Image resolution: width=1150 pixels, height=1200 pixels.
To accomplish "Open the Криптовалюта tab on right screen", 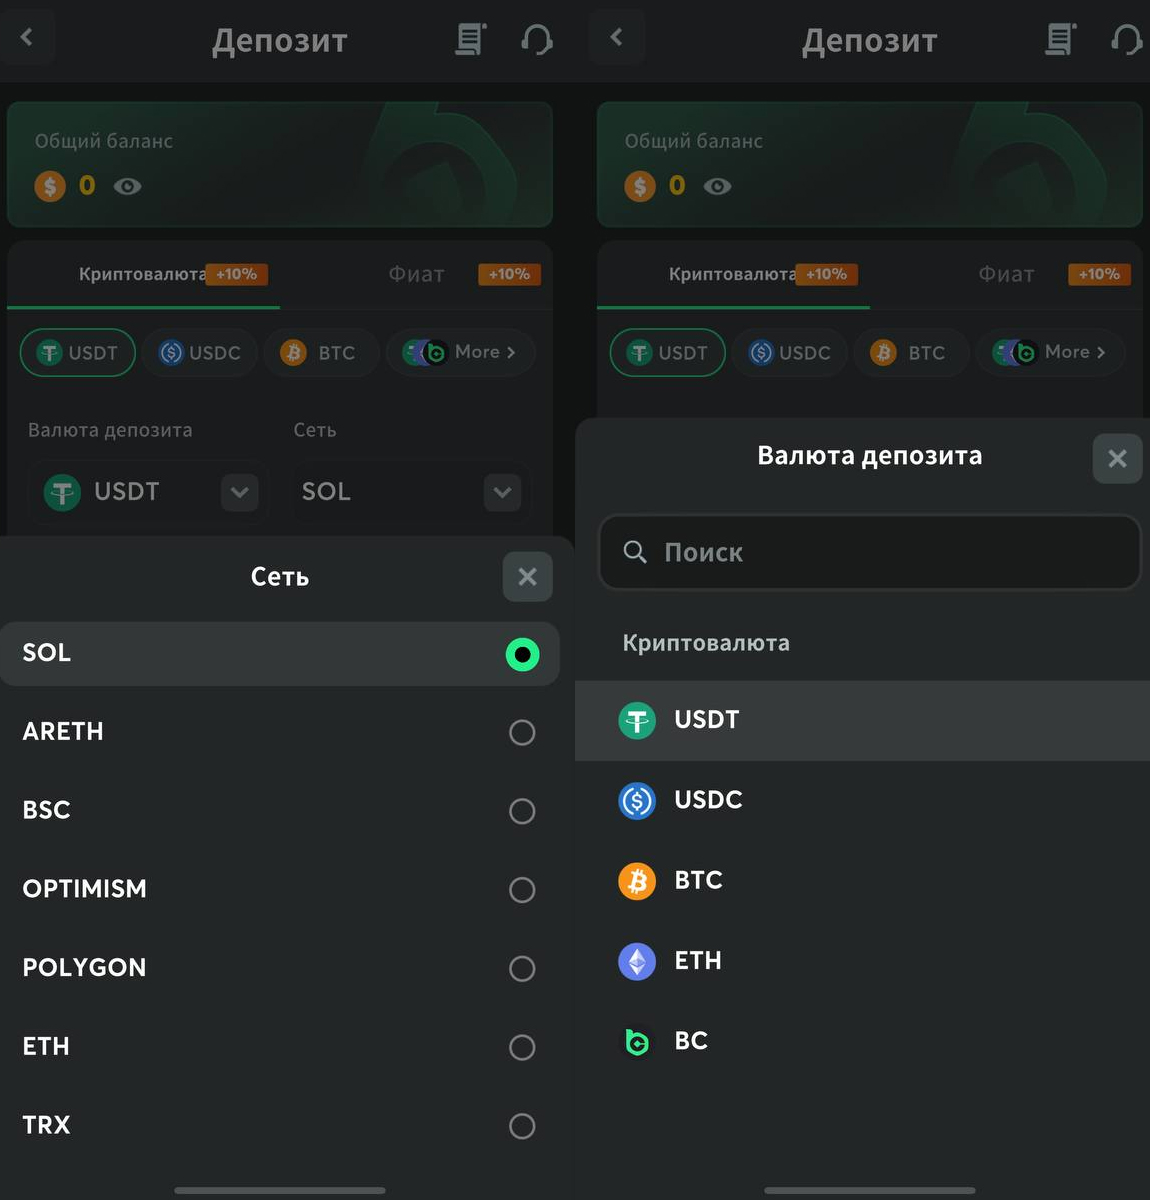I will point(732,274).
